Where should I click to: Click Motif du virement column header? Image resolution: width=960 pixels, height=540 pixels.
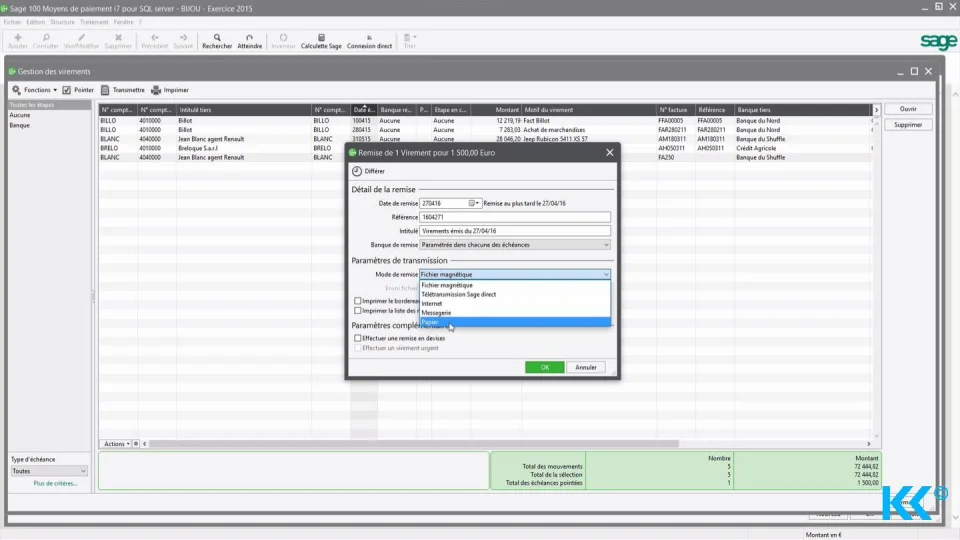pos(589,110)
